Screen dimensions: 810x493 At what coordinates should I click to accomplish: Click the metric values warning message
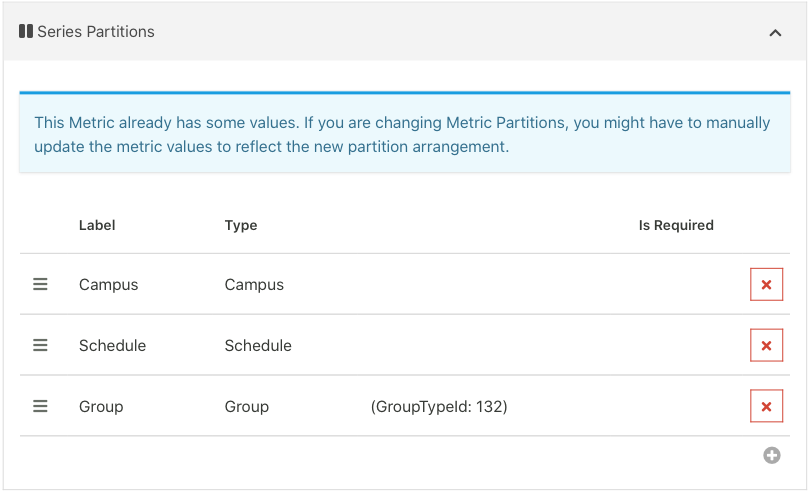[405, 133]
